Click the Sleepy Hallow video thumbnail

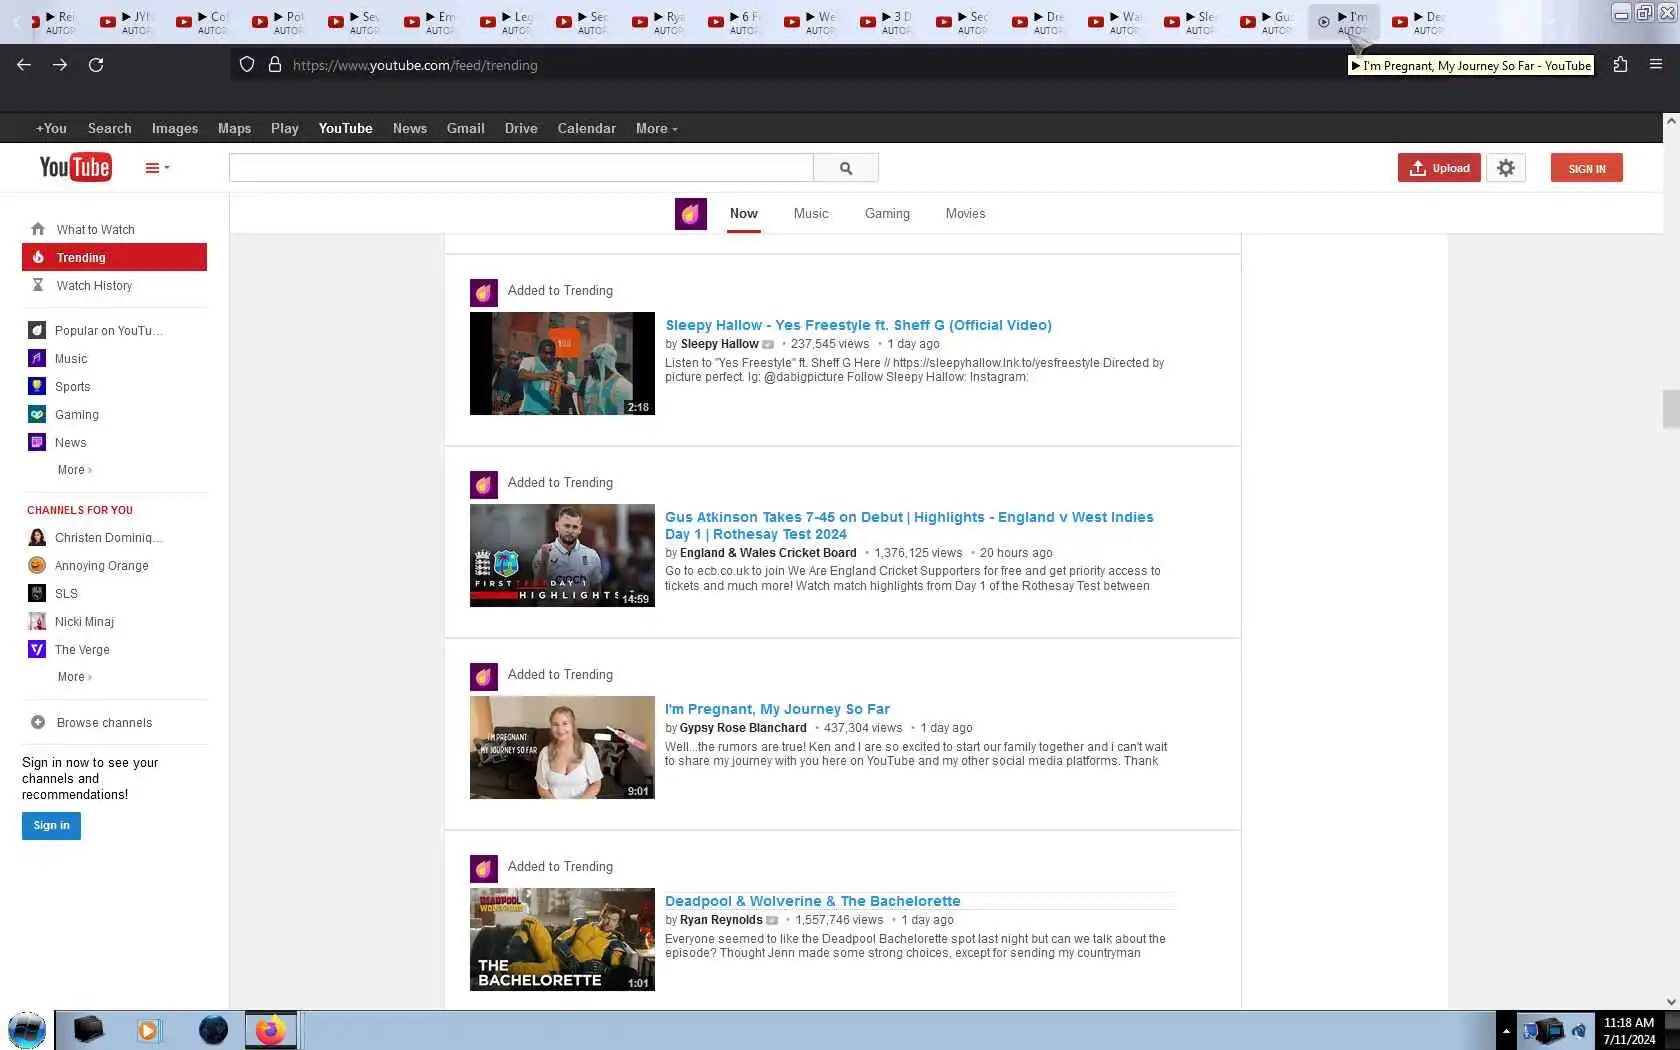click(562, 364)
